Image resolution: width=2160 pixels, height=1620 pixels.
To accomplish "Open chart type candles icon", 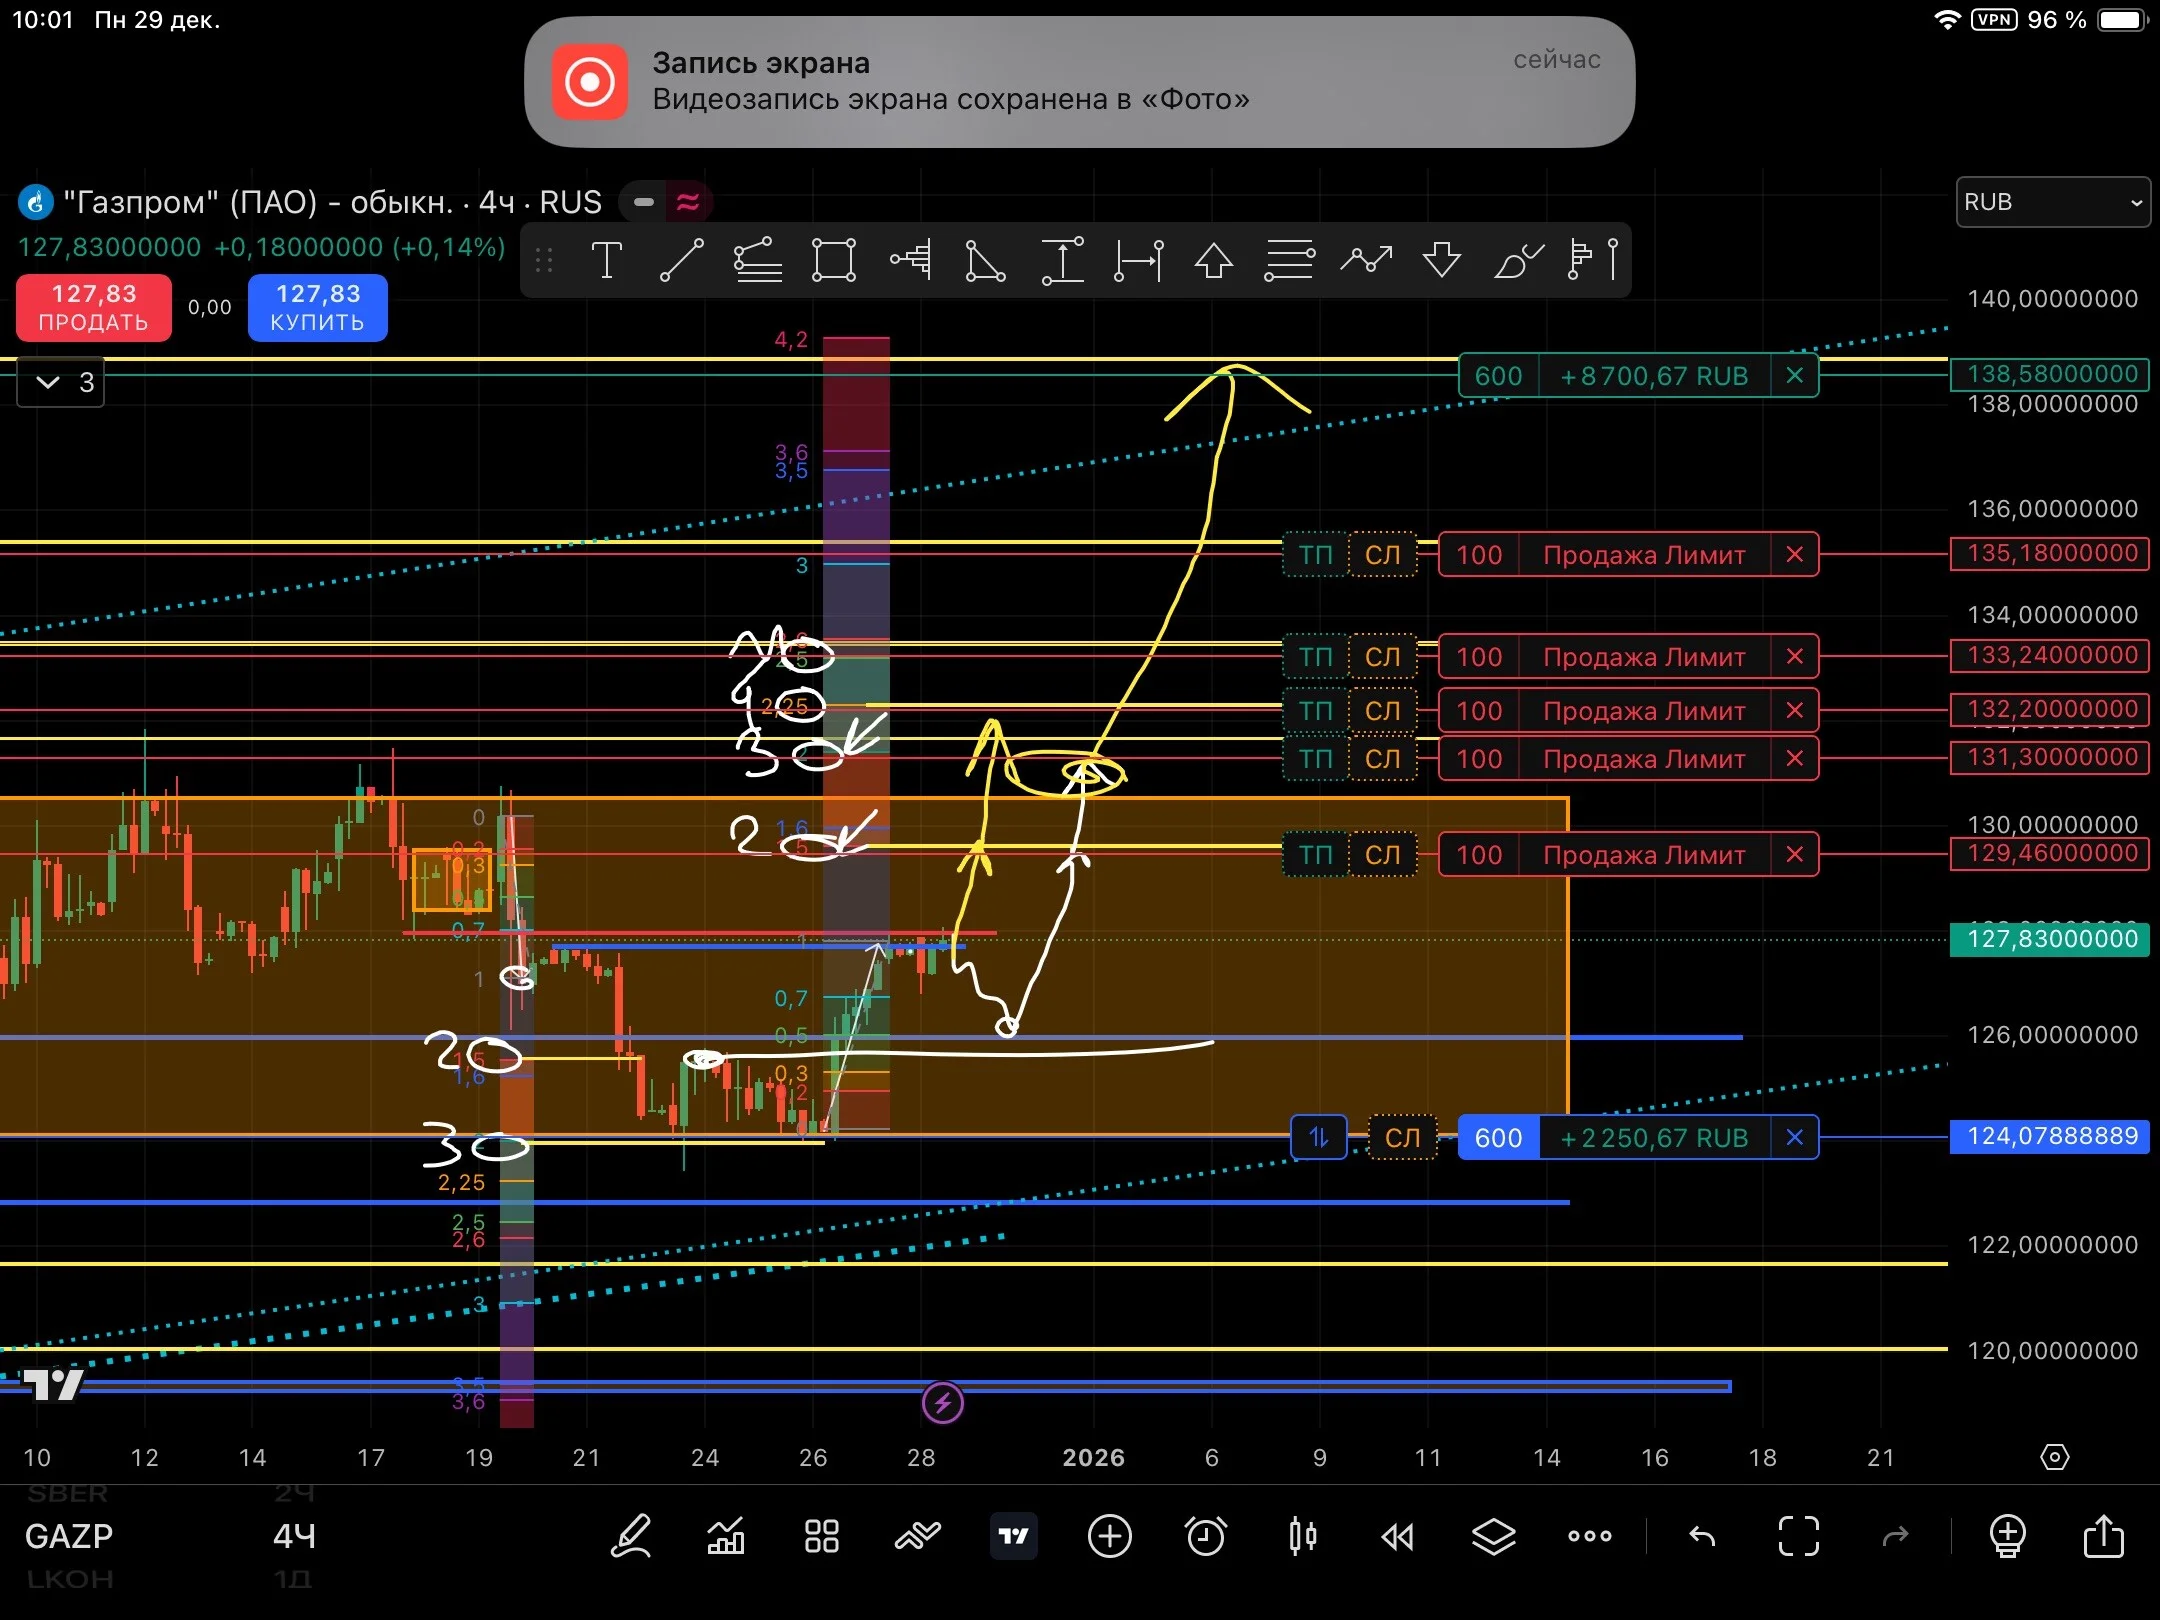I will tap(1302, 1536).
